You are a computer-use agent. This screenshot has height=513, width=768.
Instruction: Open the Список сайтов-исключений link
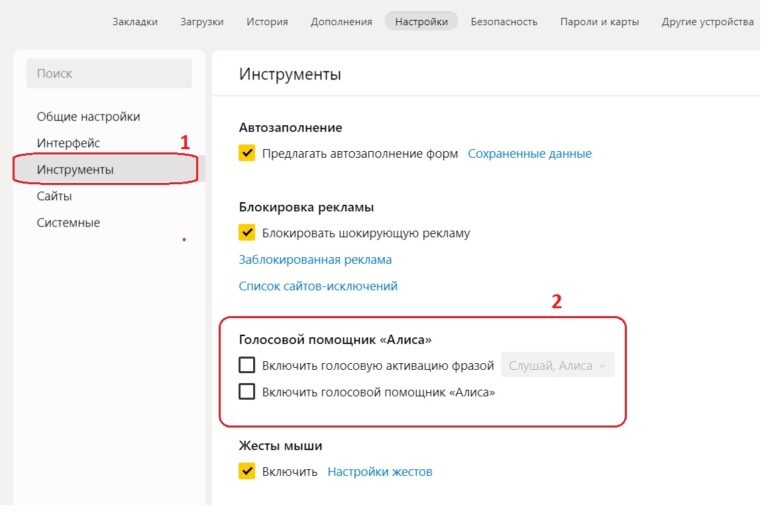click(318, 286)
